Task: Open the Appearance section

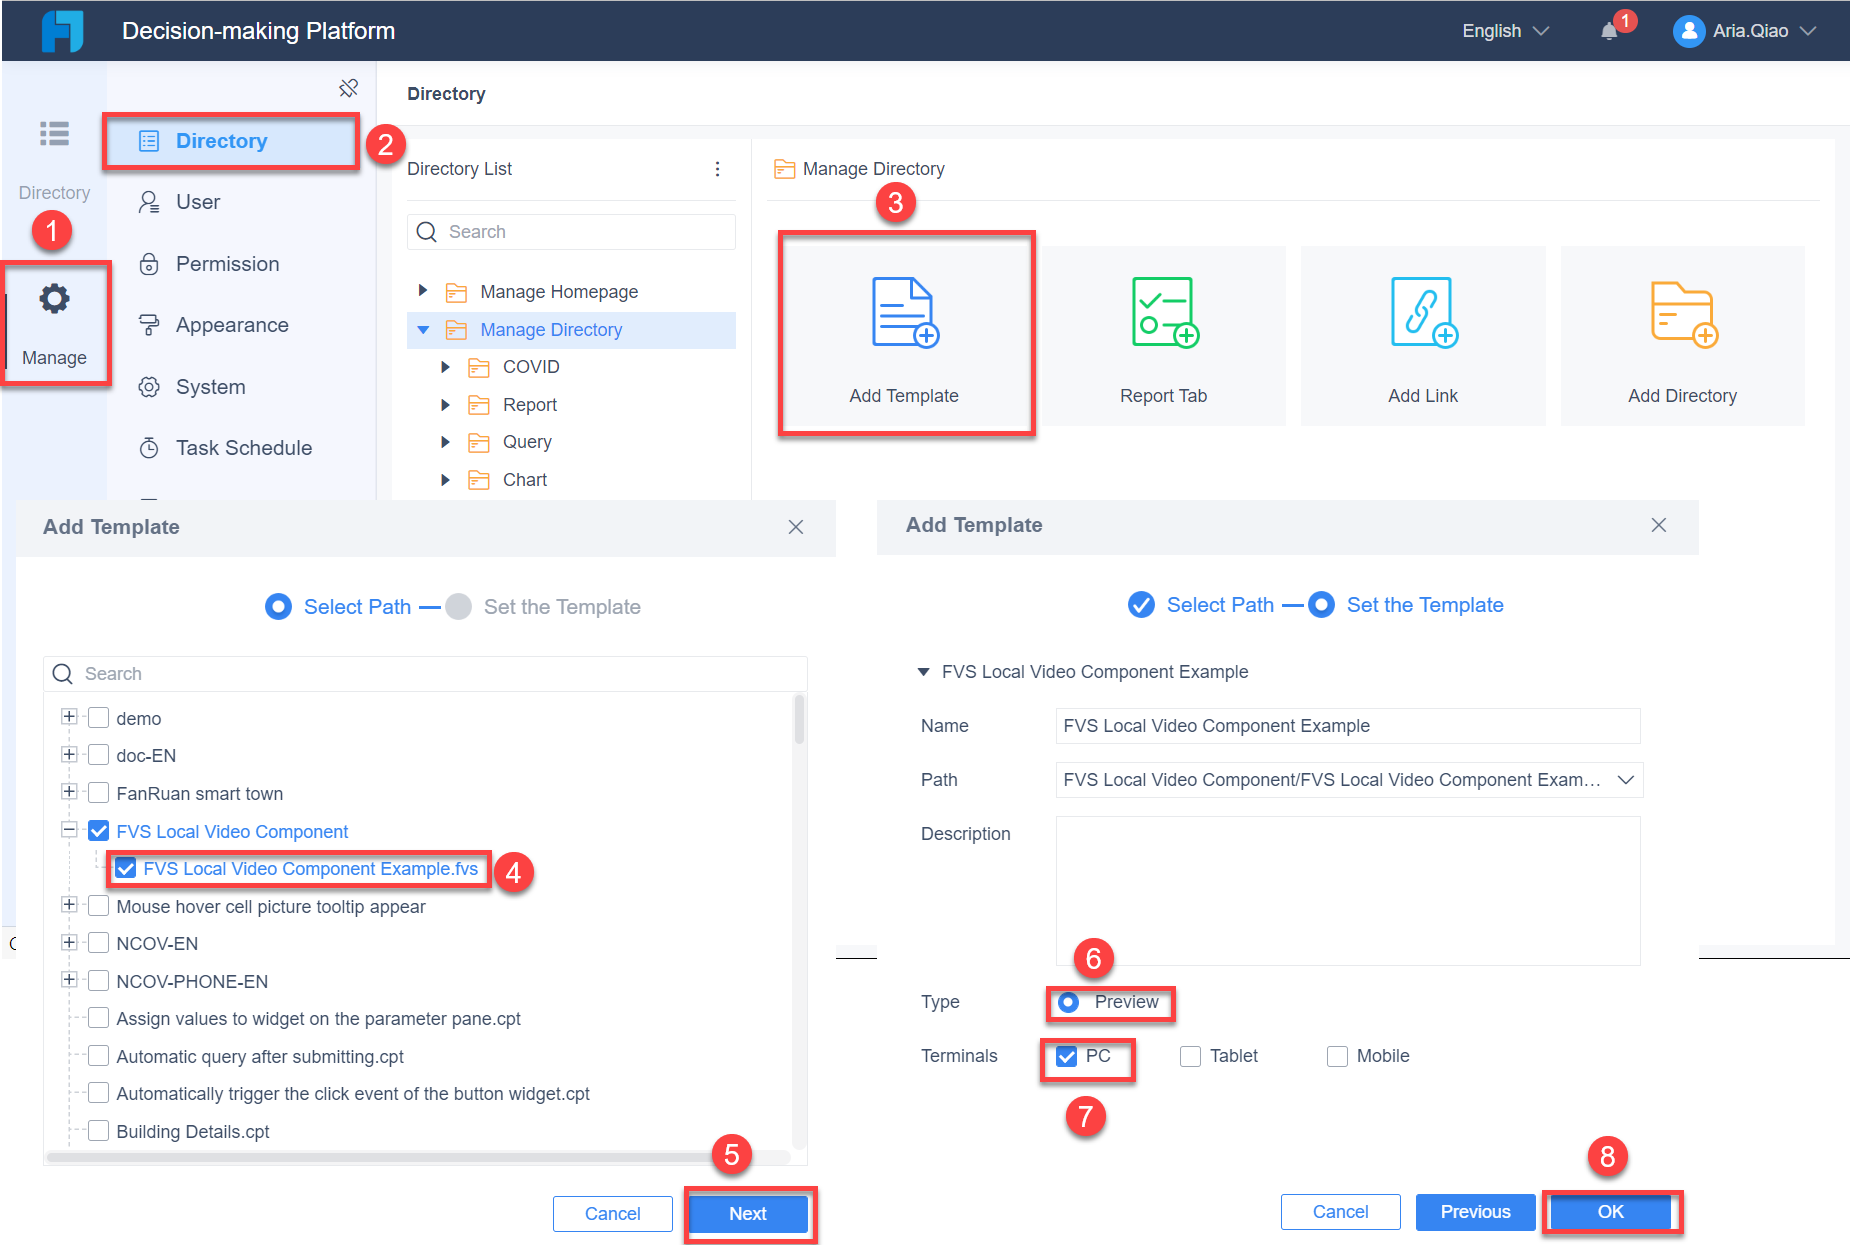Action: coord(231,324)
